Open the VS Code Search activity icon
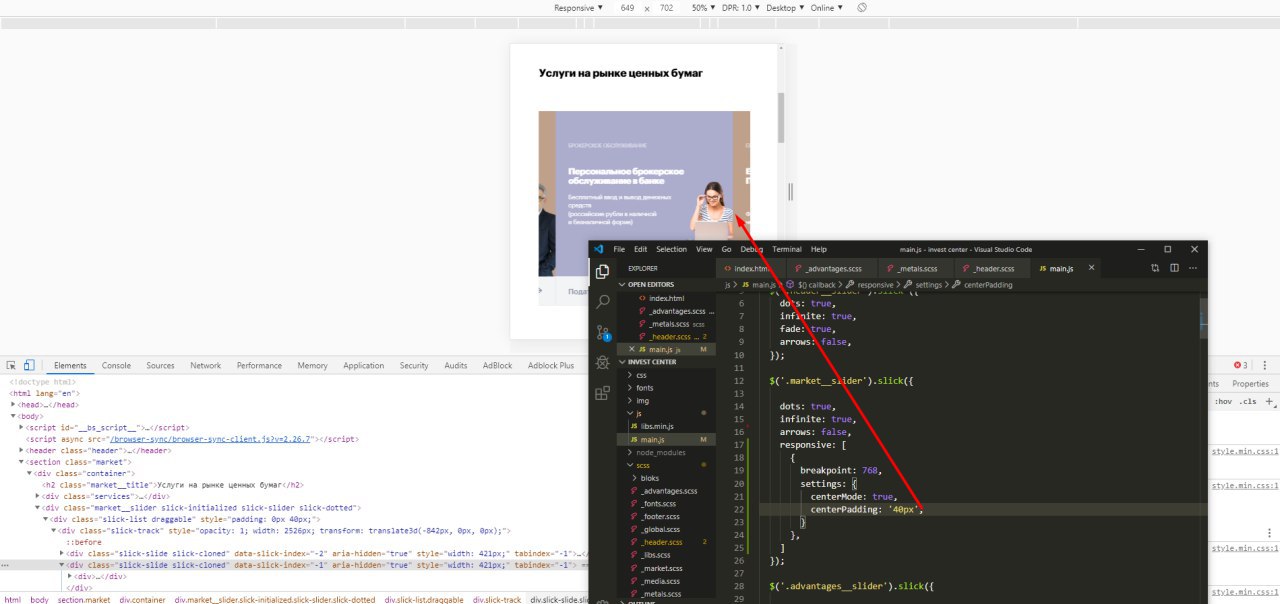The image size is (1280, 604). pyautogui.click(x=603, y=301)
